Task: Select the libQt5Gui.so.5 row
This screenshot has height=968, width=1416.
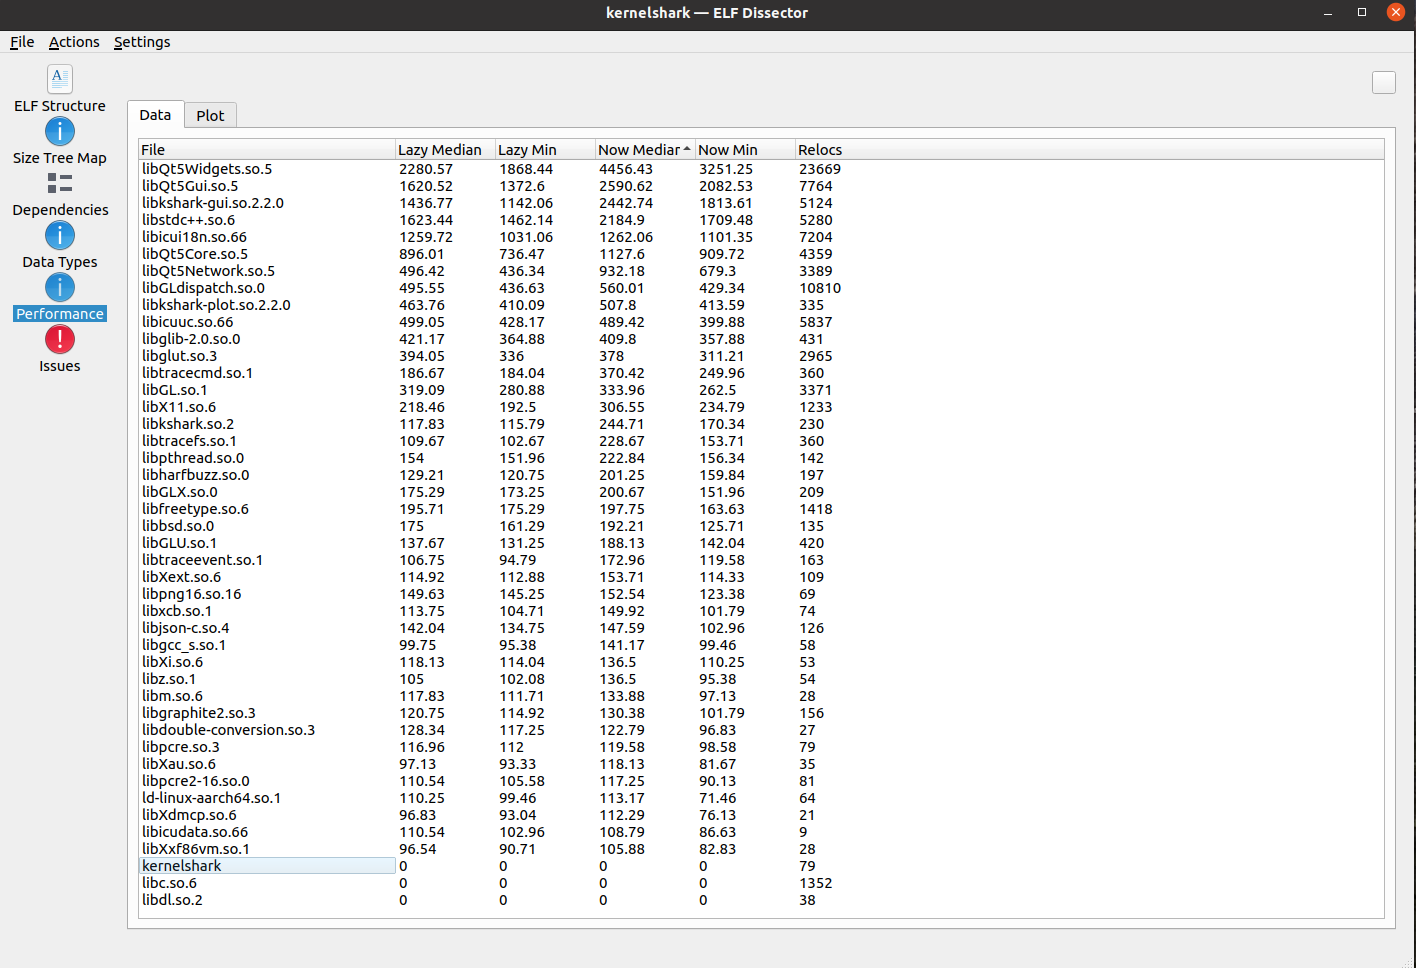Action: pos(761,186)
